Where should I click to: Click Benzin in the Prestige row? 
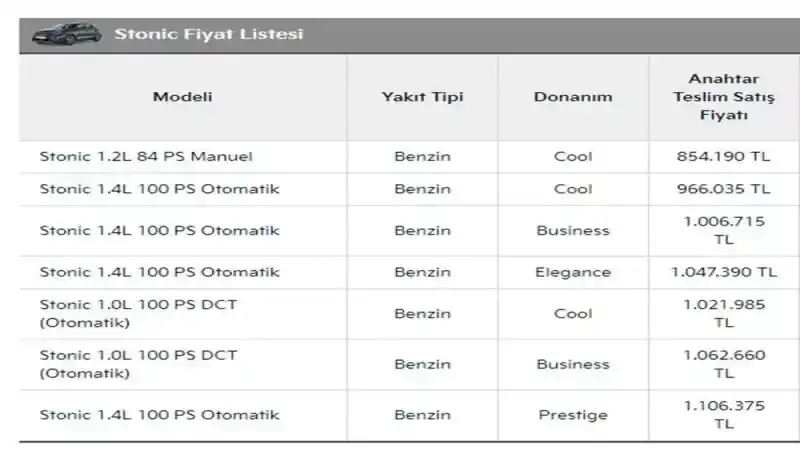[422, 415]
